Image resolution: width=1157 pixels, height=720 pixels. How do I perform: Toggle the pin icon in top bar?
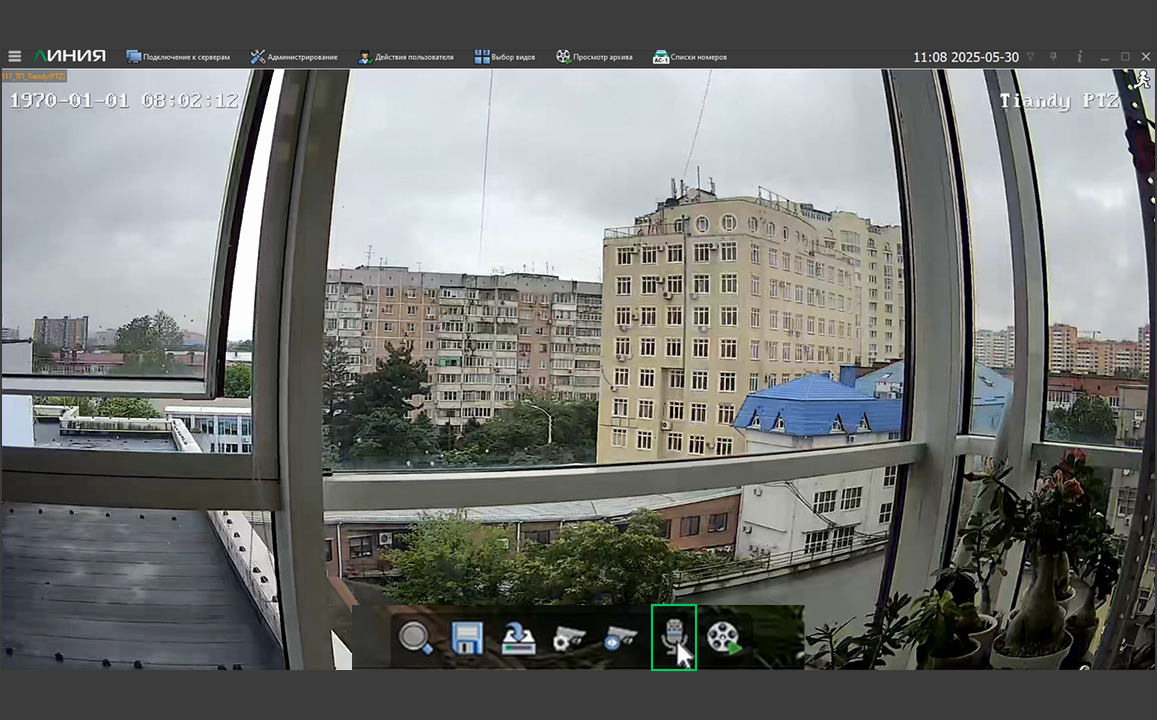click(x=1054, y=57)
